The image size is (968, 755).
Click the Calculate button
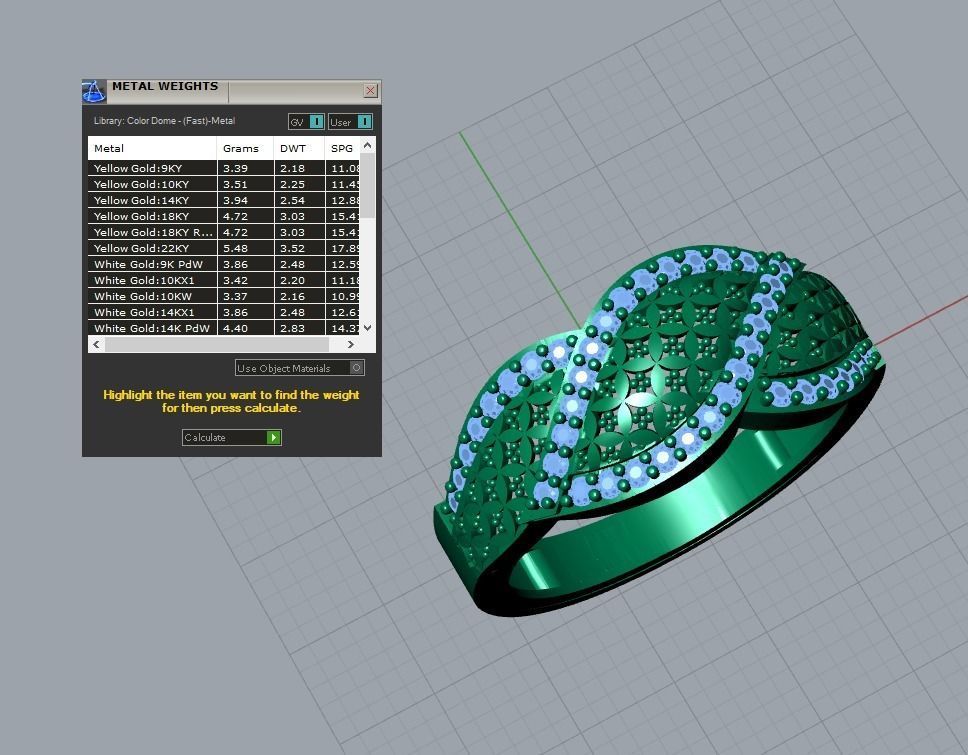(x=232, y=437)
